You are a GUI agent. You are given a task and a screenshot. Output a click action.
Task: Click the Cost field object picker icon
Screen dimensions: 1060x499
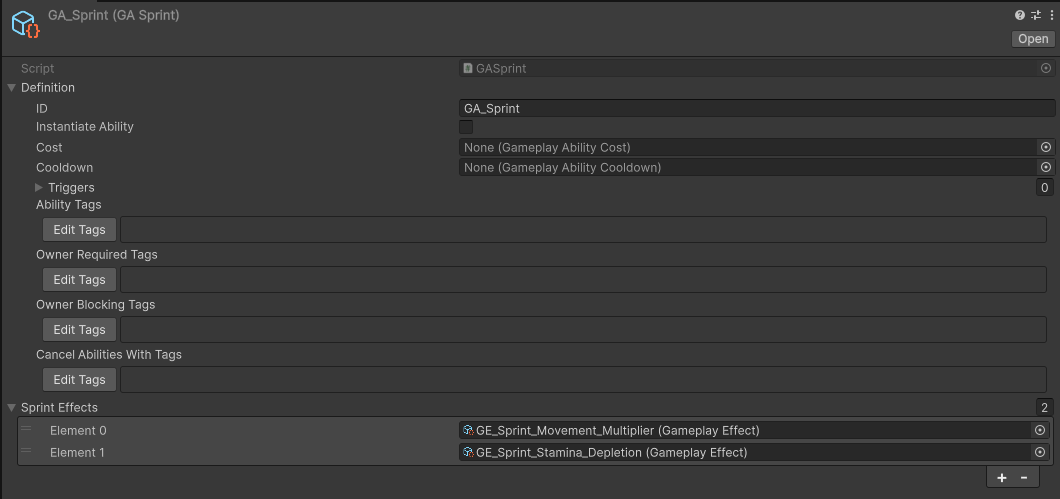click(x=1046, y=147)
